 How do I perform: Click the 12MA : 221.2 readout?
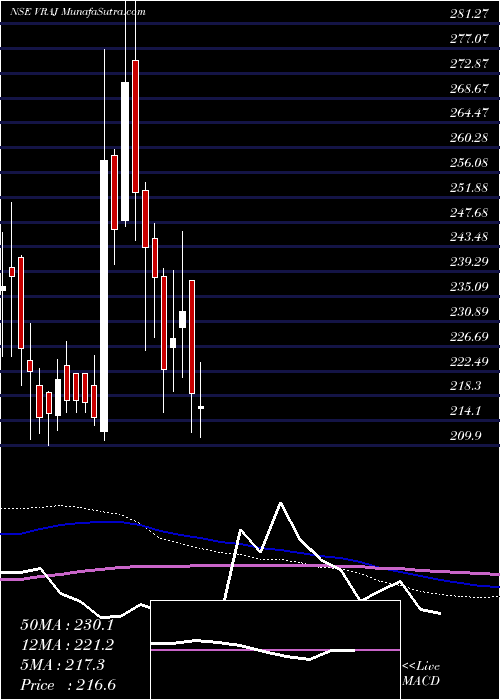[67, 645]
